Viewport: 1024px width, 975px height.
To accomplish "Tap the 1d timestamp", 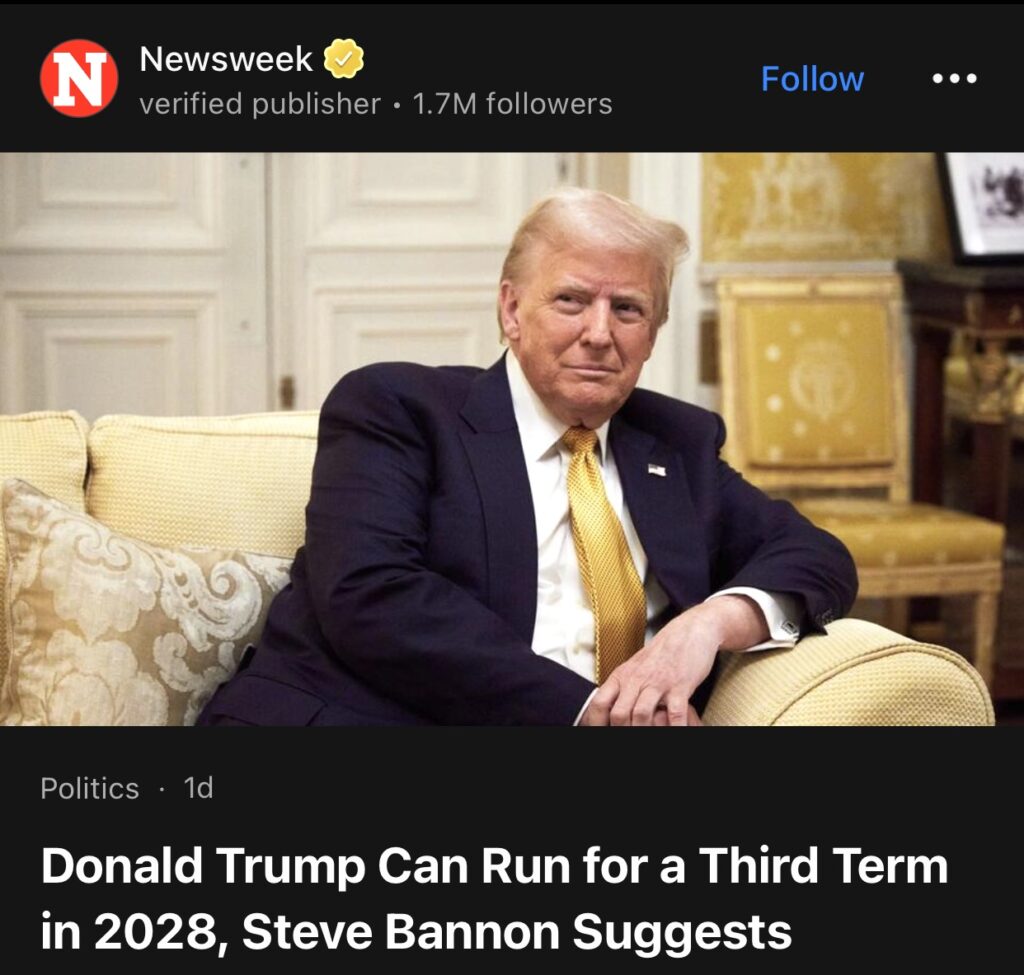I will click(x=199, y=788).
